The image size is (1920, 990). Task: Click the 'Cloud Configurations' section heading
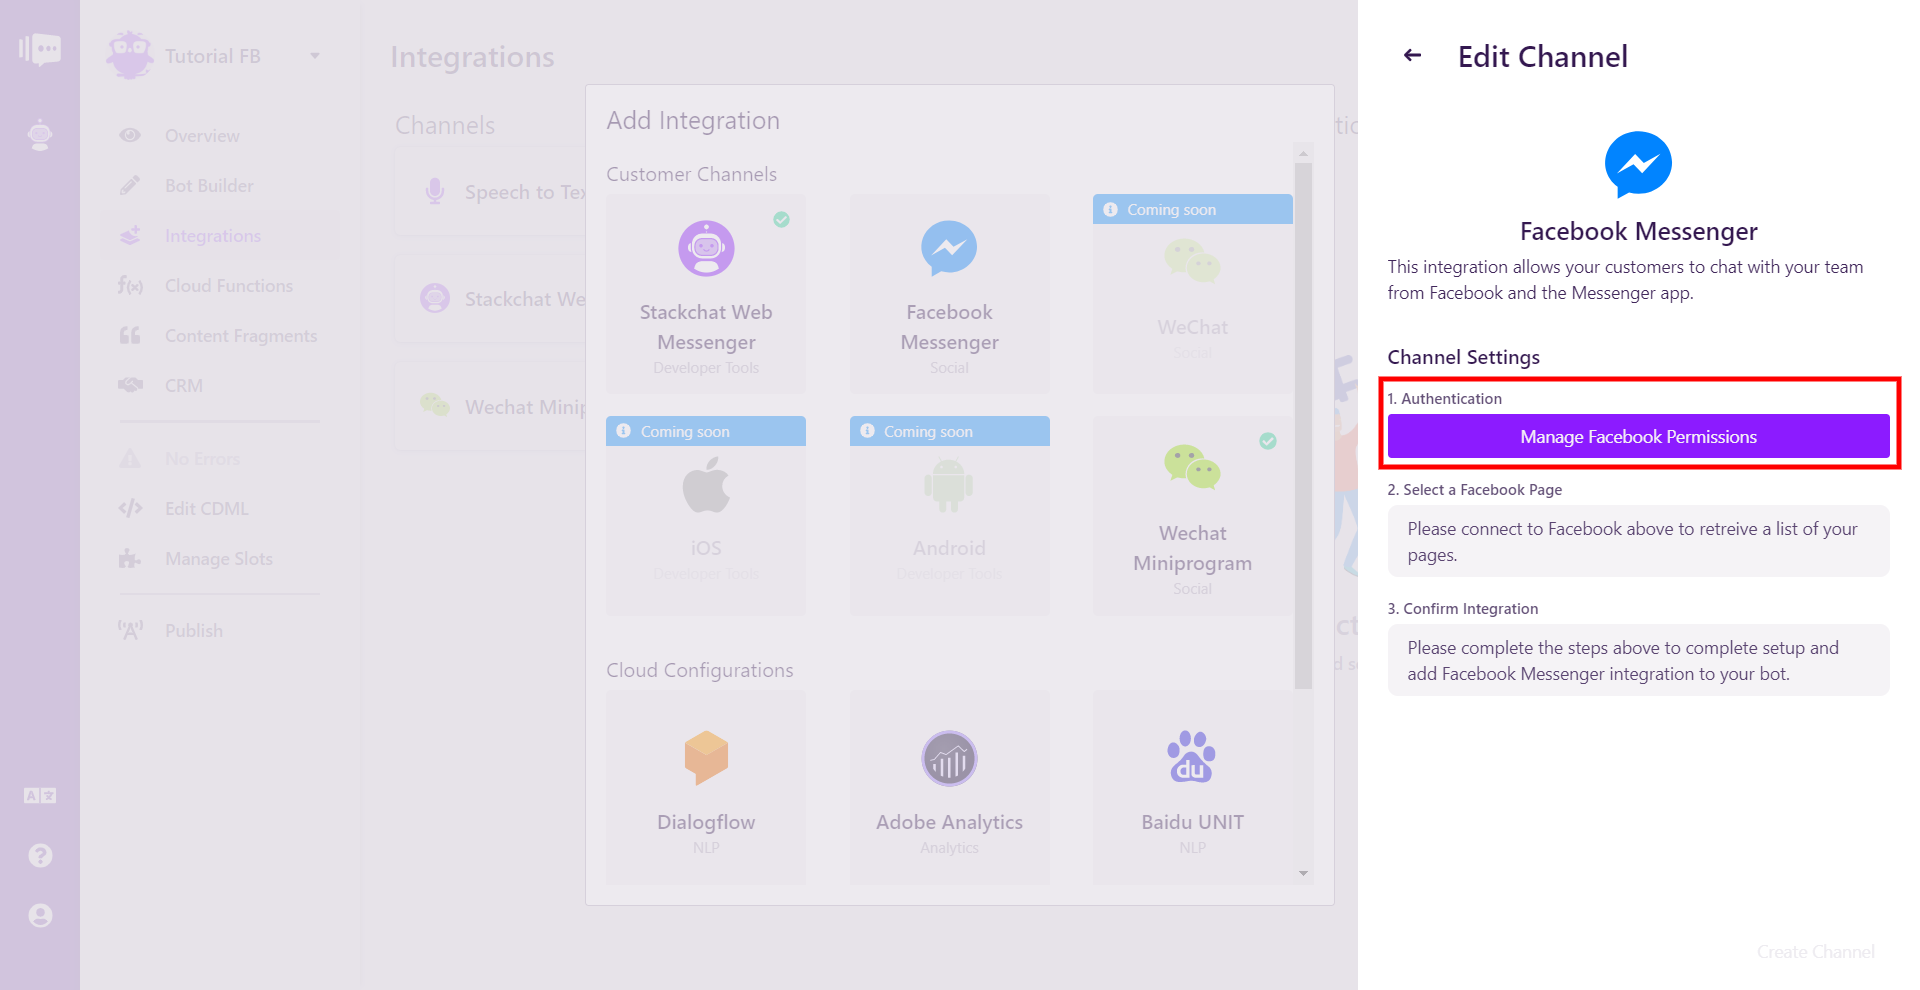(x=699, y=670)
